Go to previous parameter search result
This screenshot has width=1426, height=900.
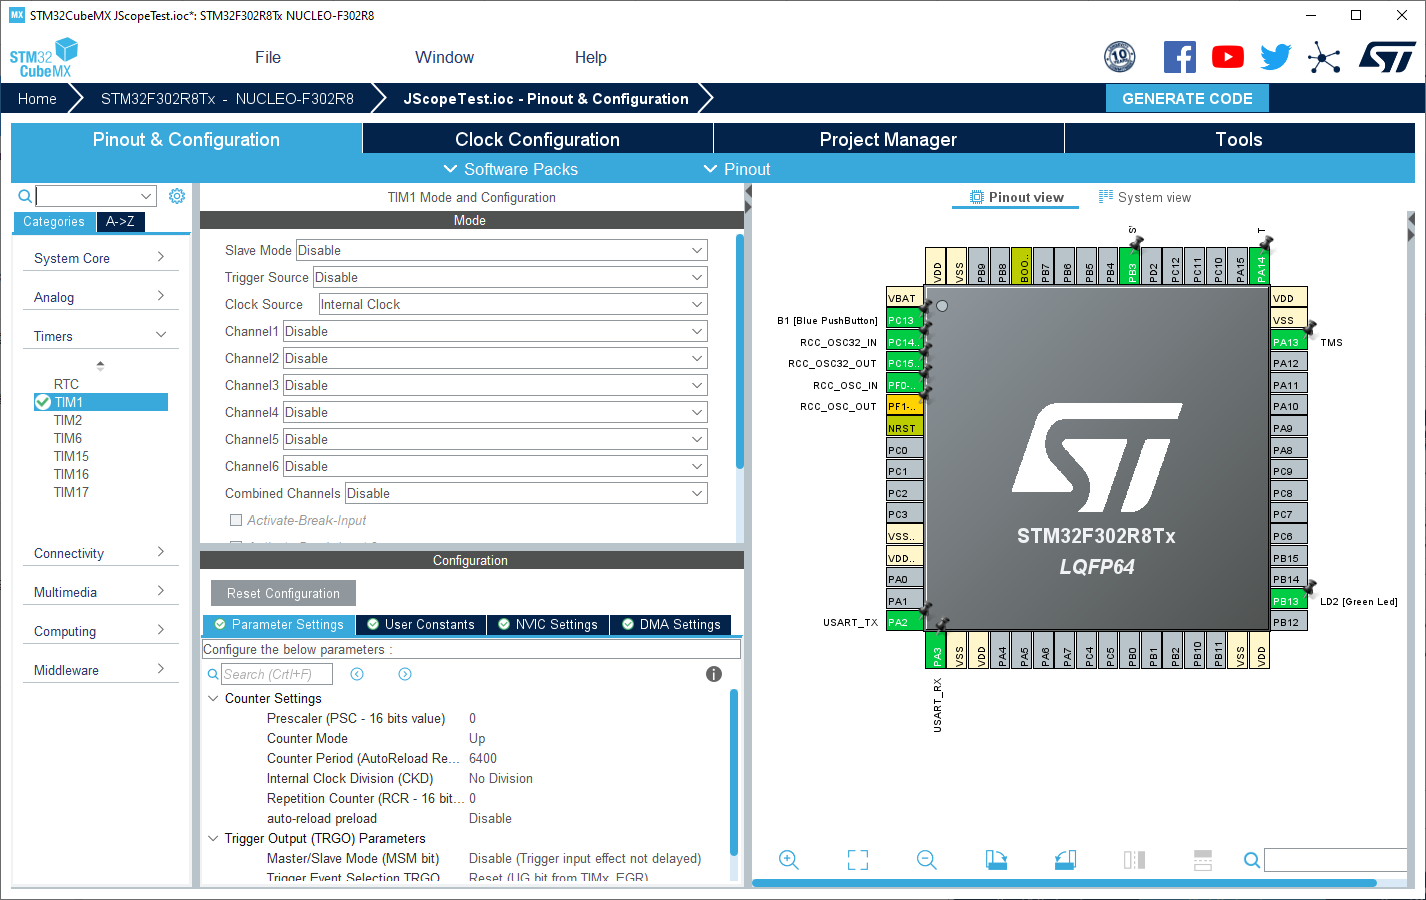(x=357, y=674)
